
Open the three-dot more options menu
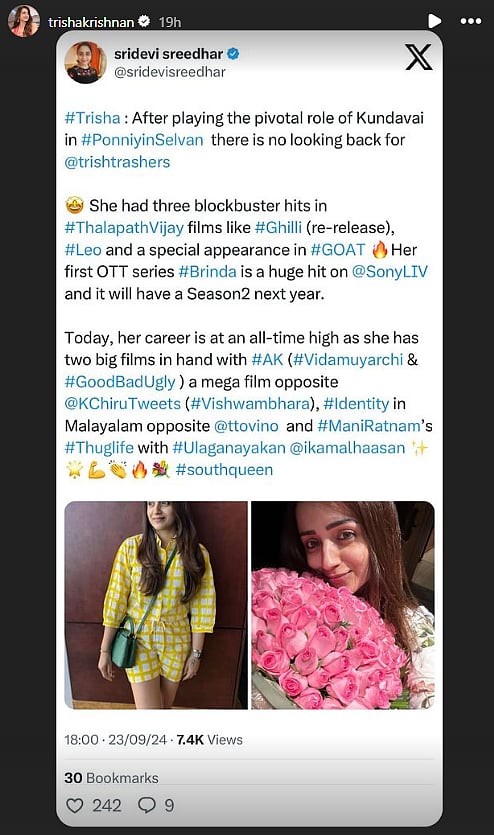click(x=471, y=21)
